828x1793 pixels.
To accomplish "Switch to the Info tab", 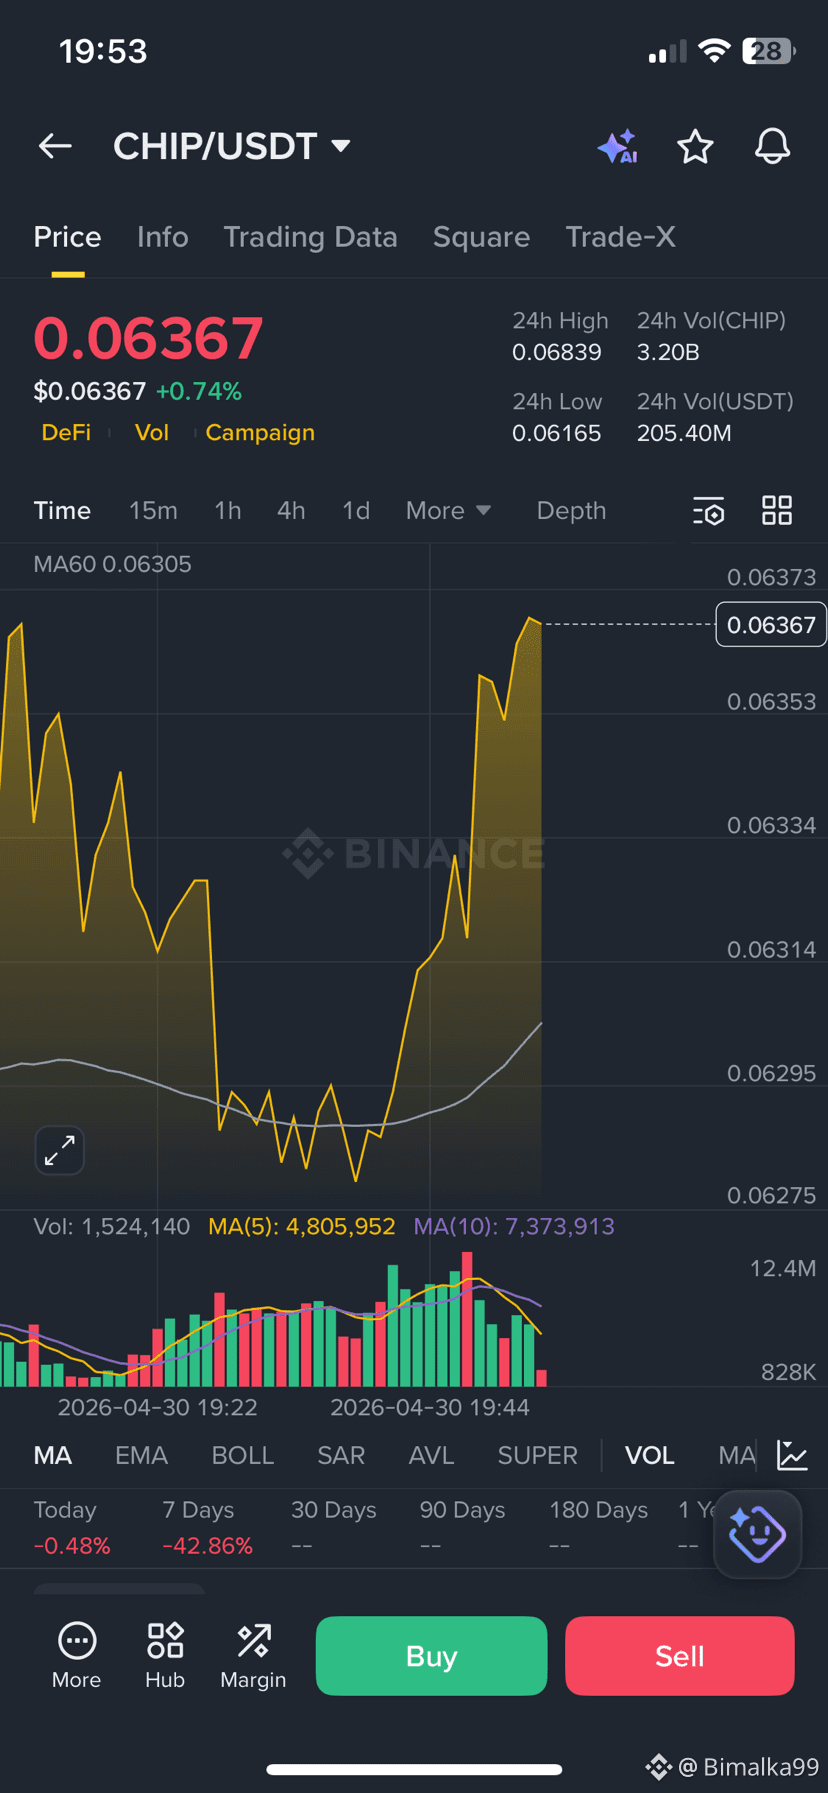I will (x=162, y=237).
